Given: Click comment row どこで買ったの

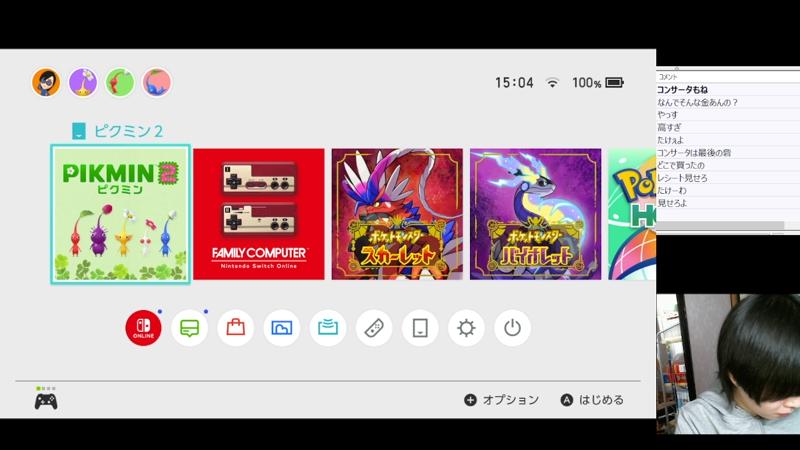Looking at the screenshot, I should pos(728,165).
